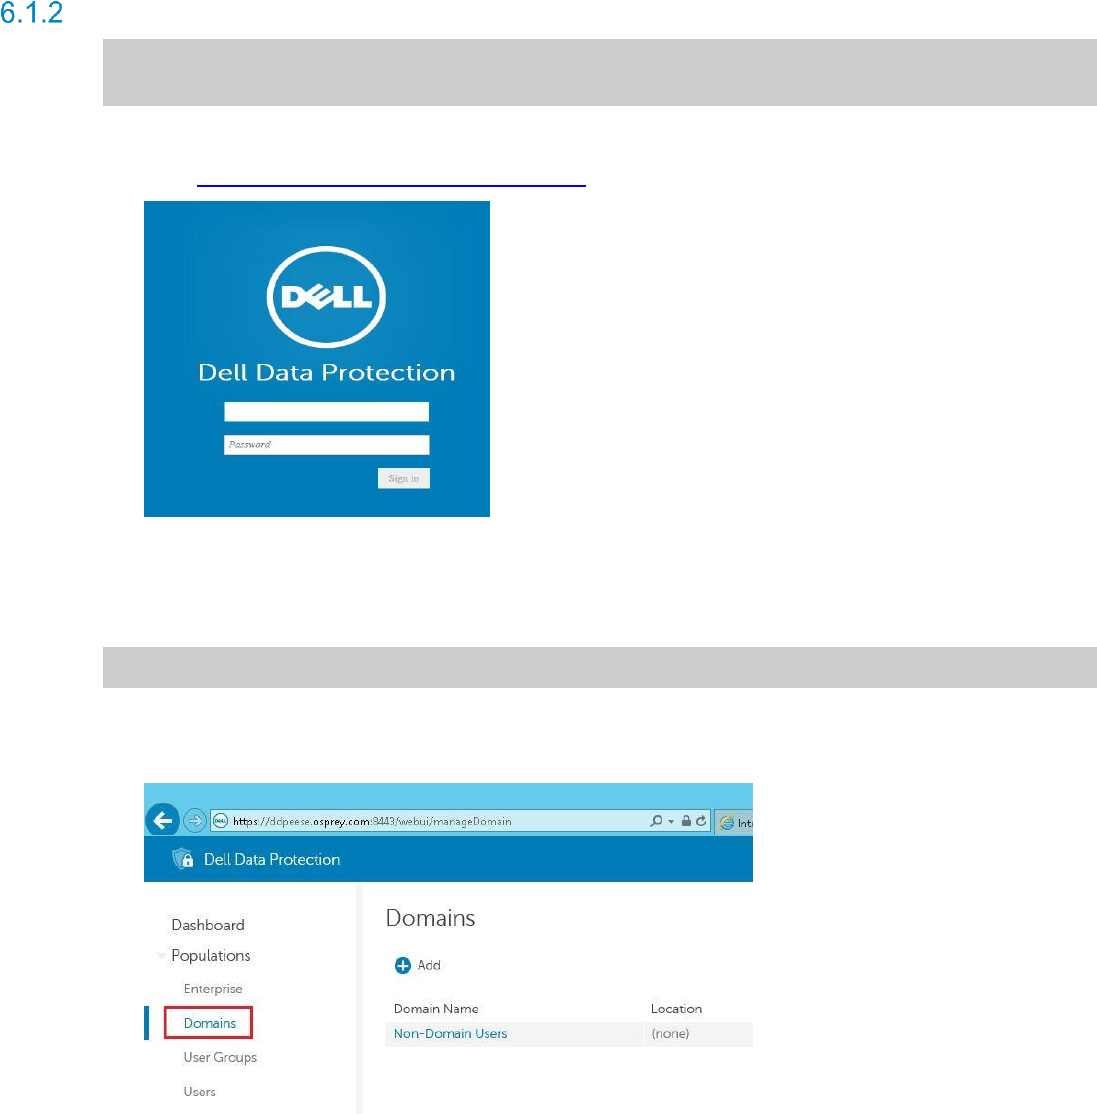Viewport: 1097px width, 1114px height.
Task: Click the Password input field
Action: [x=326, y=444]
